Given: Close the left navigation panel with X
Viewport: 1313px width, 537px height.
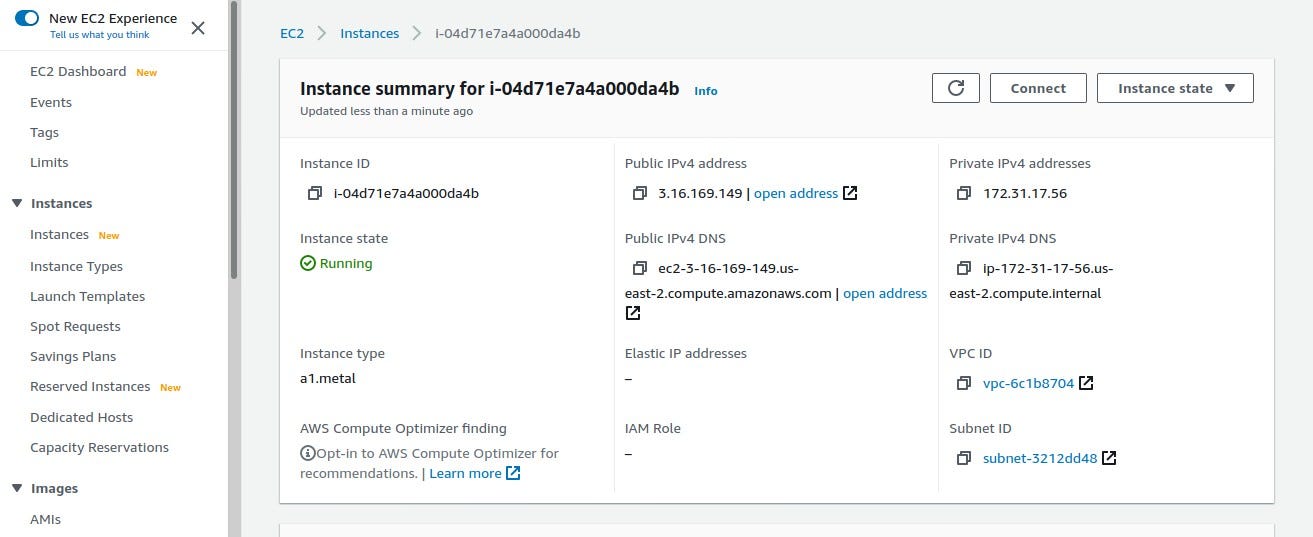Looking at the screenshot, I should [198, 28].
